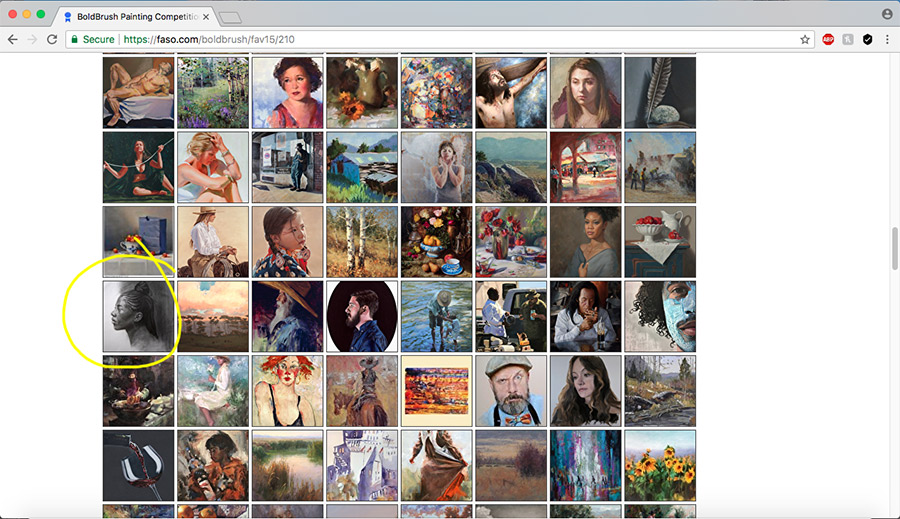This screenshot has width=900, height=519.
Task: Go back to the previous page
Action: 13,40
